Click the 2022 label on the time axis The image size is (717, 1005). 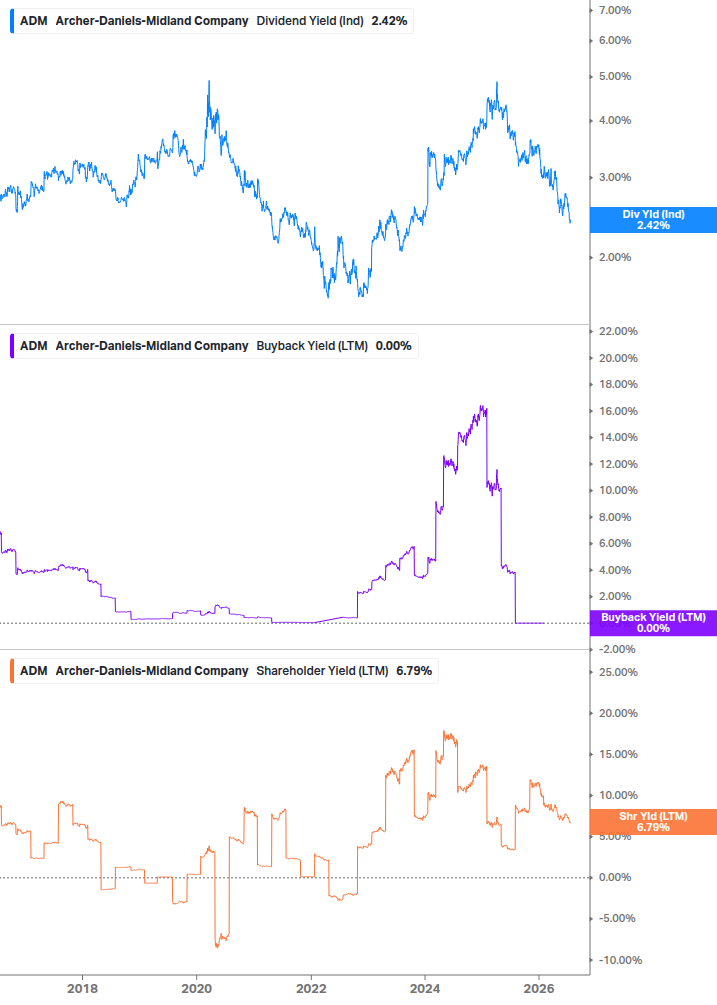point(311,989)
